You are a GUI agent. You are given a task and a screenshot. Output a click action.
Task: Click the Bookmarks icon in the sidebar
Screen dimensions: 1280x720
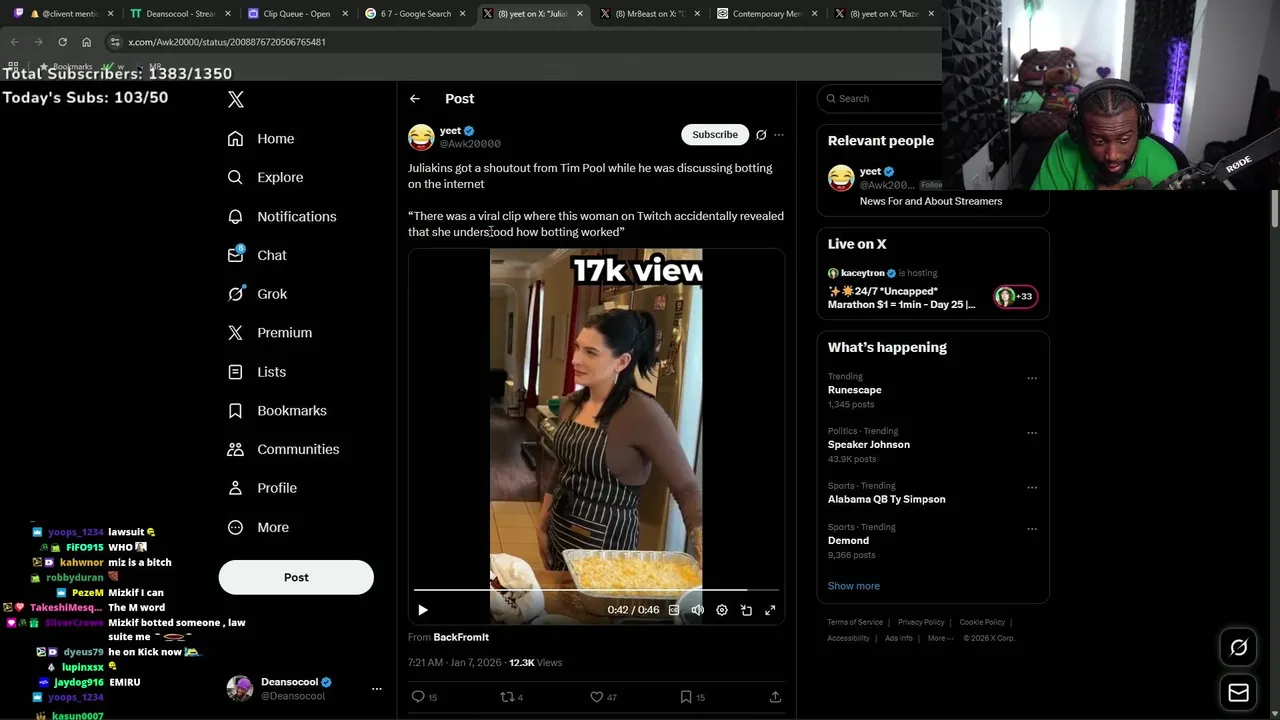[235, 411]
